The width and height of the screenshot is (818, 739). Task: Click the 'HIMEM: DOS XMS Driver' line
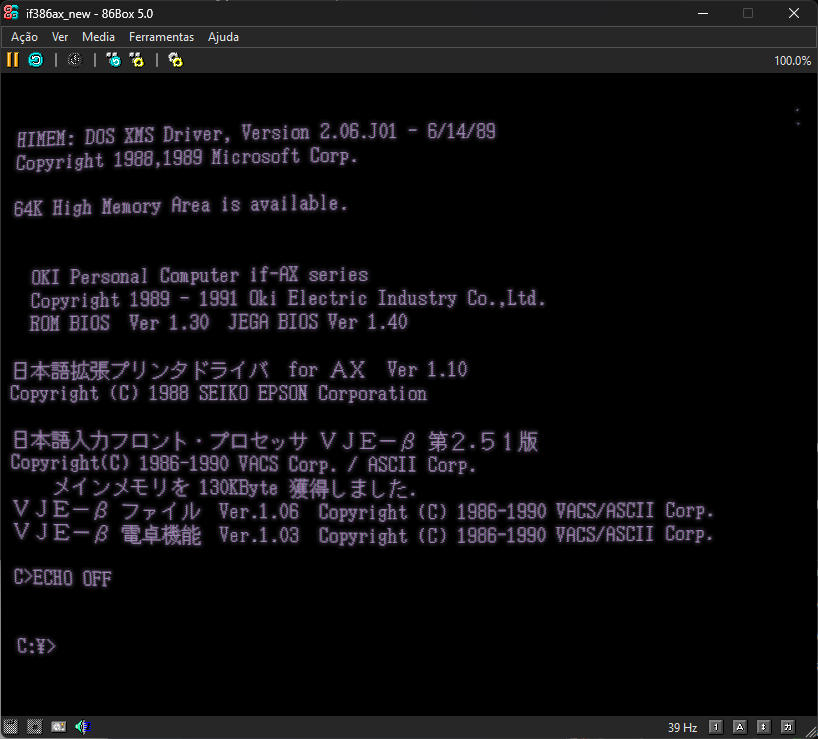click(256, 135)
